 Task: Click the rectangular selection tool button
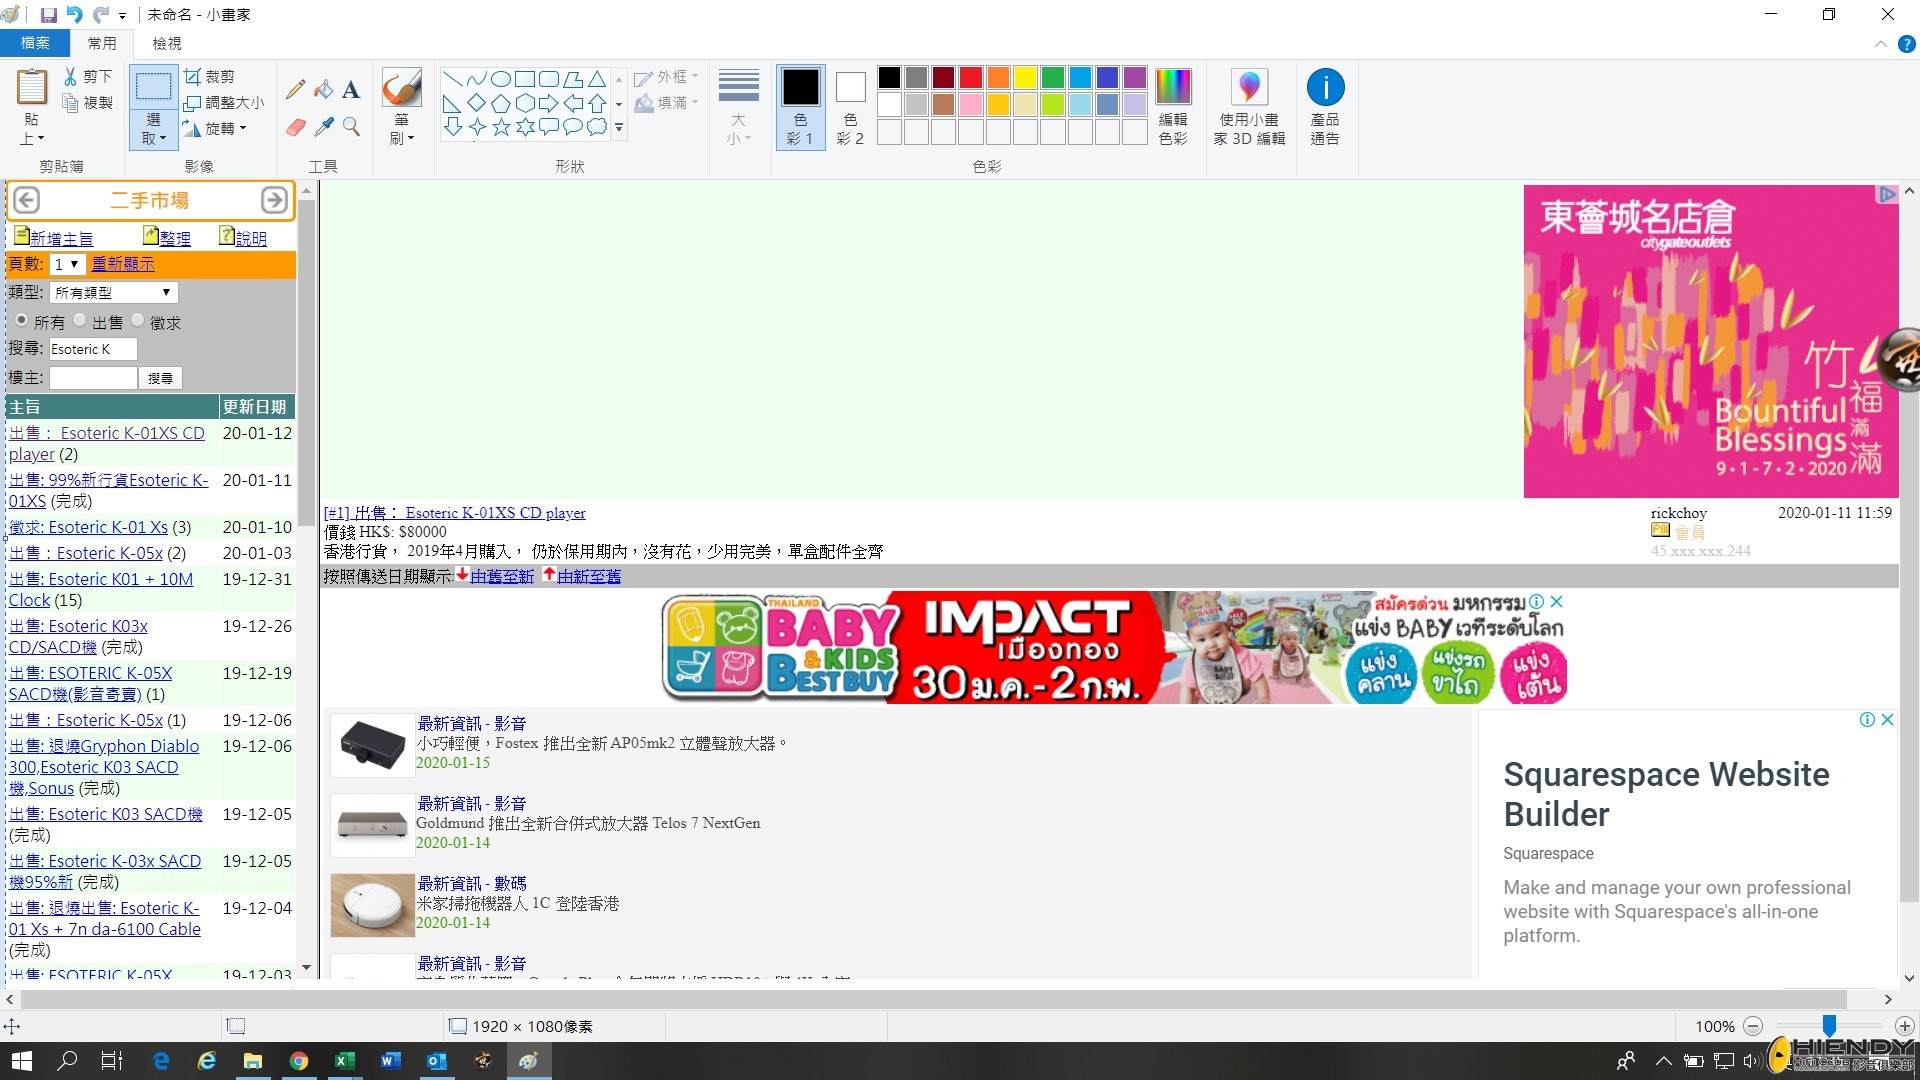[x=153, y=86]
